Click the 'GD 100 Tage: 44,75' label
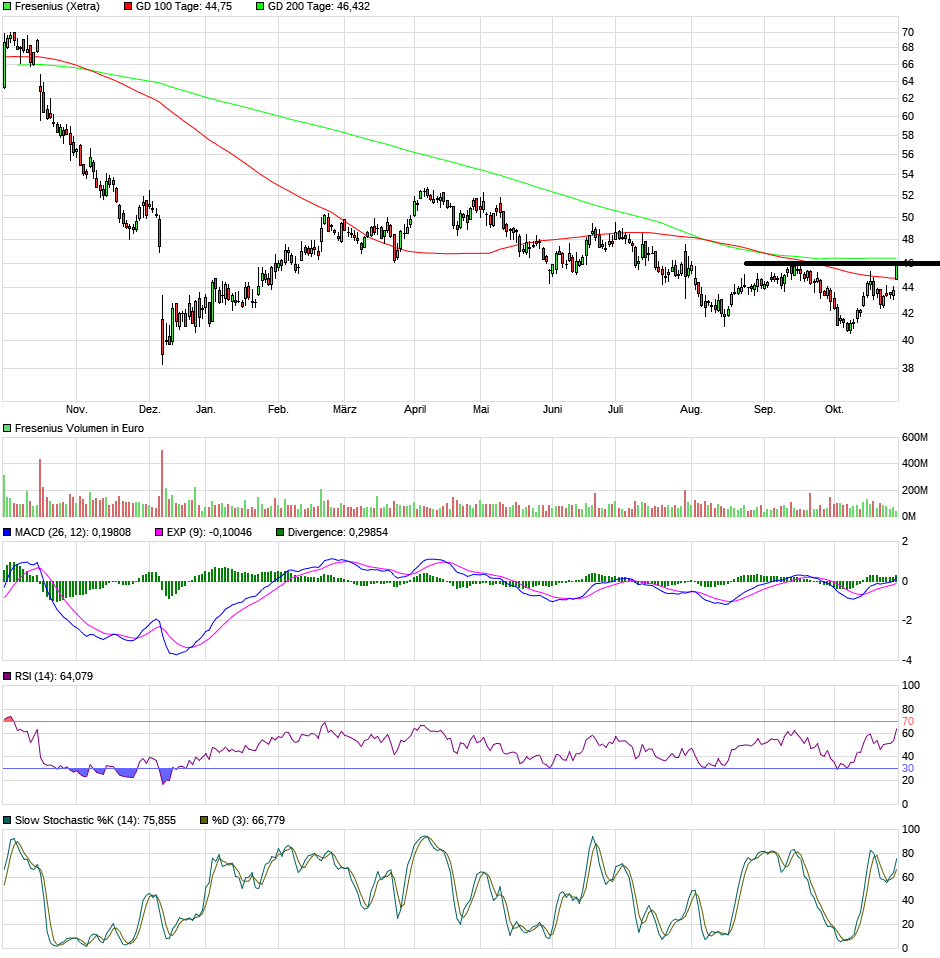The image size is (940, 958). [184, 6]
